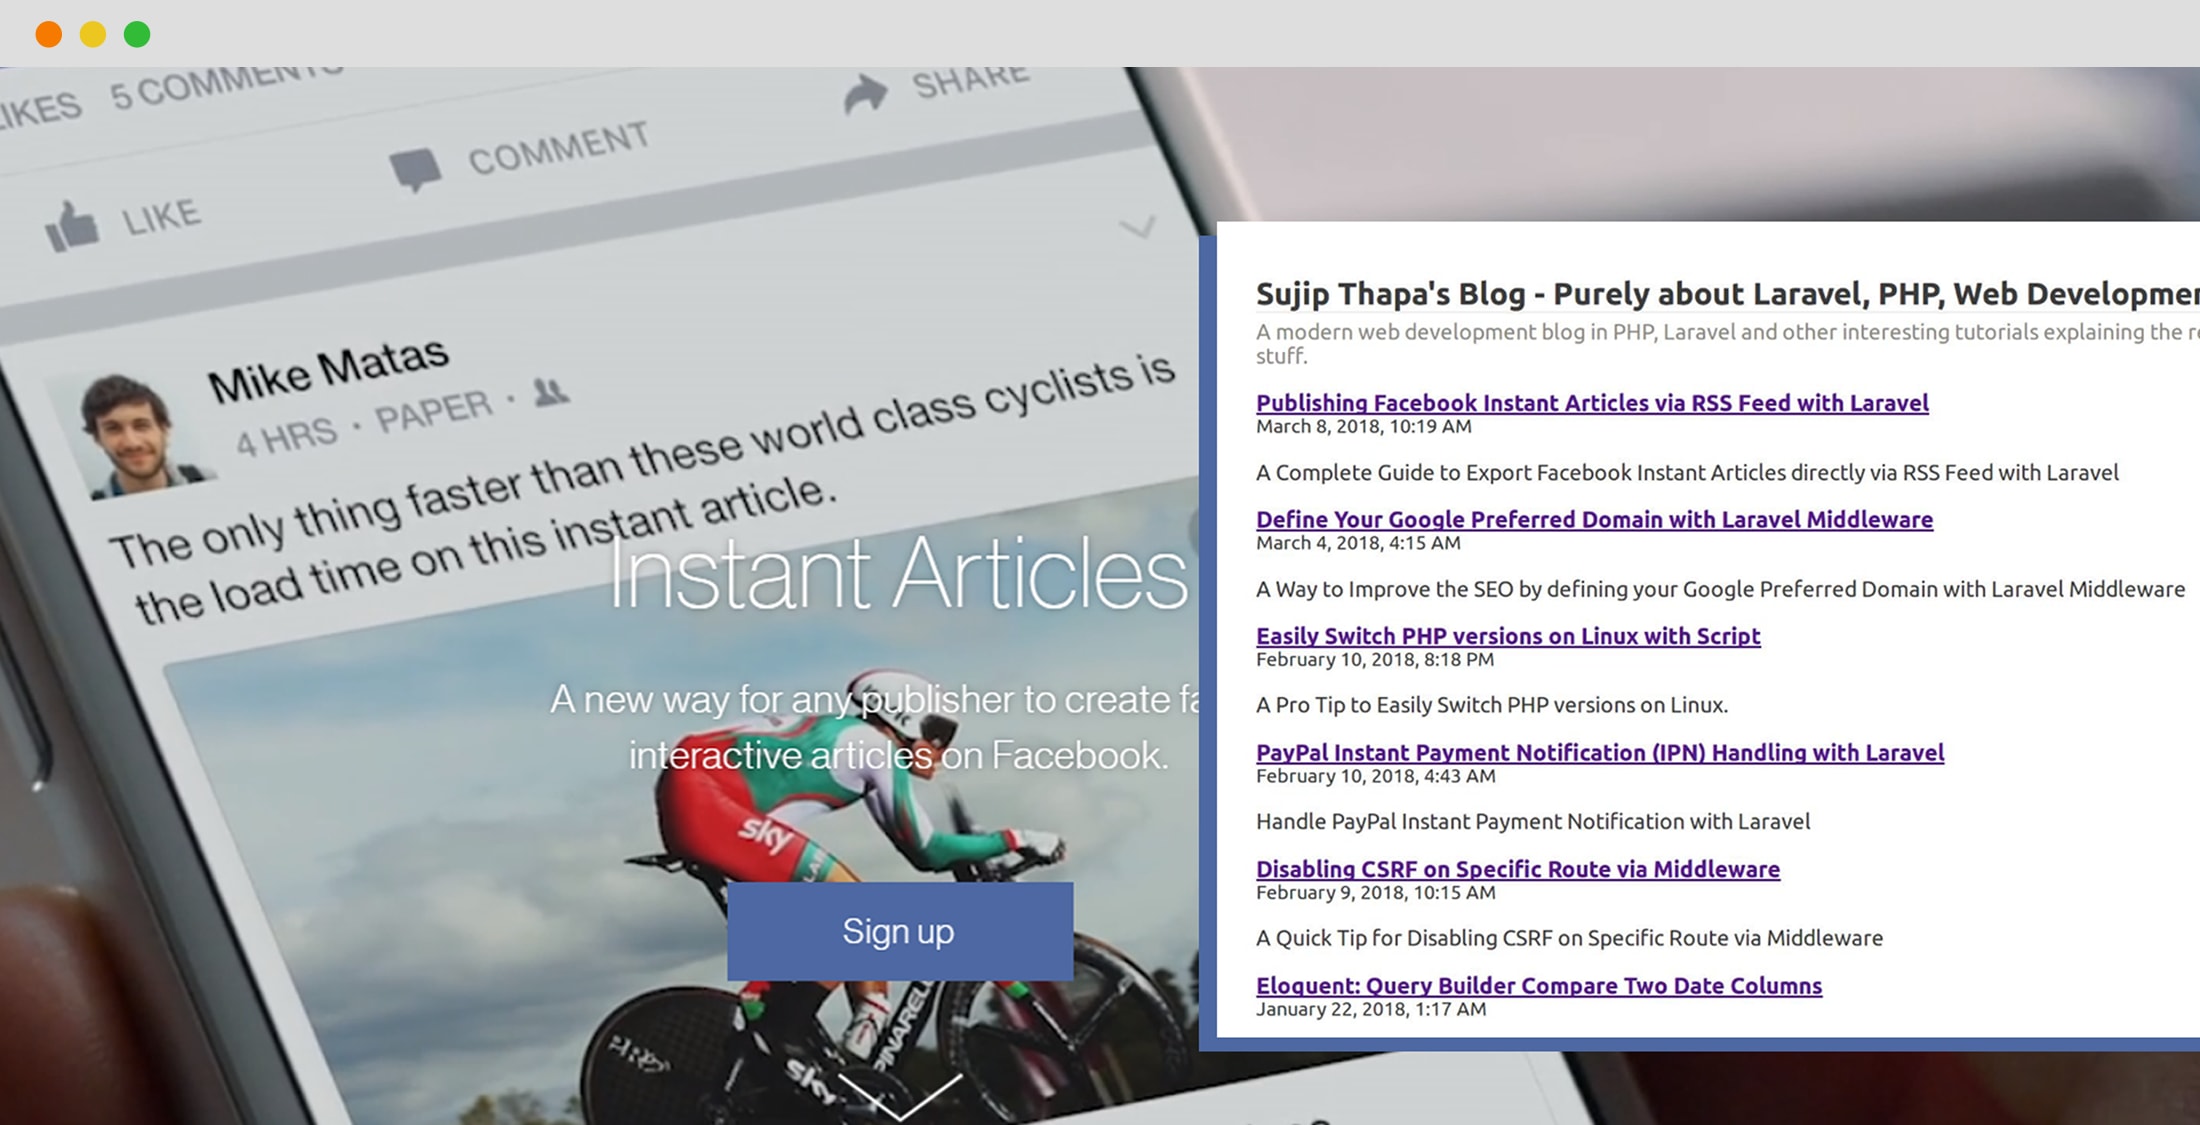
Task: Open Eloquent Query Builder Compare Two Date Columns link
Action: [x=1539, y=986]
